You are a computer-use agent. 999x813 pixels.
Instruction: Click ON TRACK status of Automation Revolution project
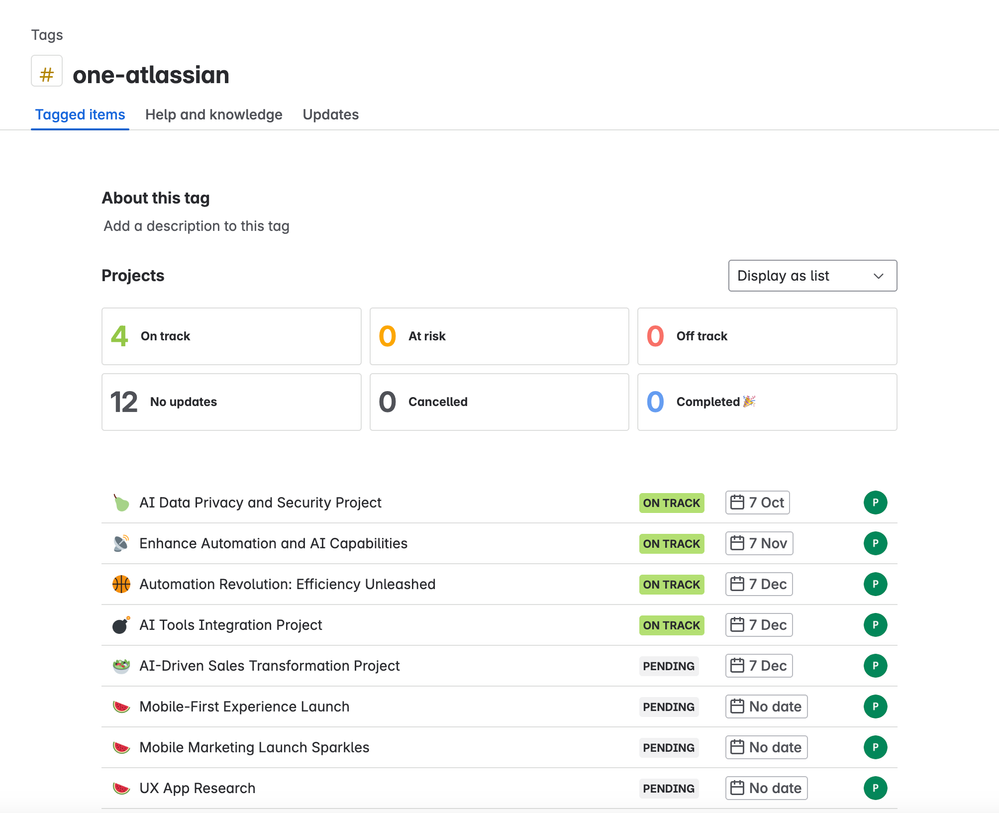point(672,584)
